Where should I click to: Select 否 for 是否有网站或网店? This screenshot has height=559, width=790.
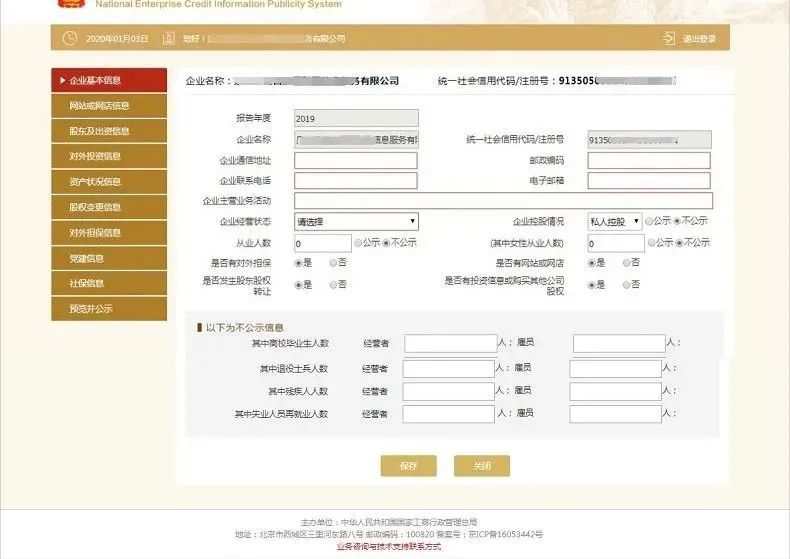(626, 263)
